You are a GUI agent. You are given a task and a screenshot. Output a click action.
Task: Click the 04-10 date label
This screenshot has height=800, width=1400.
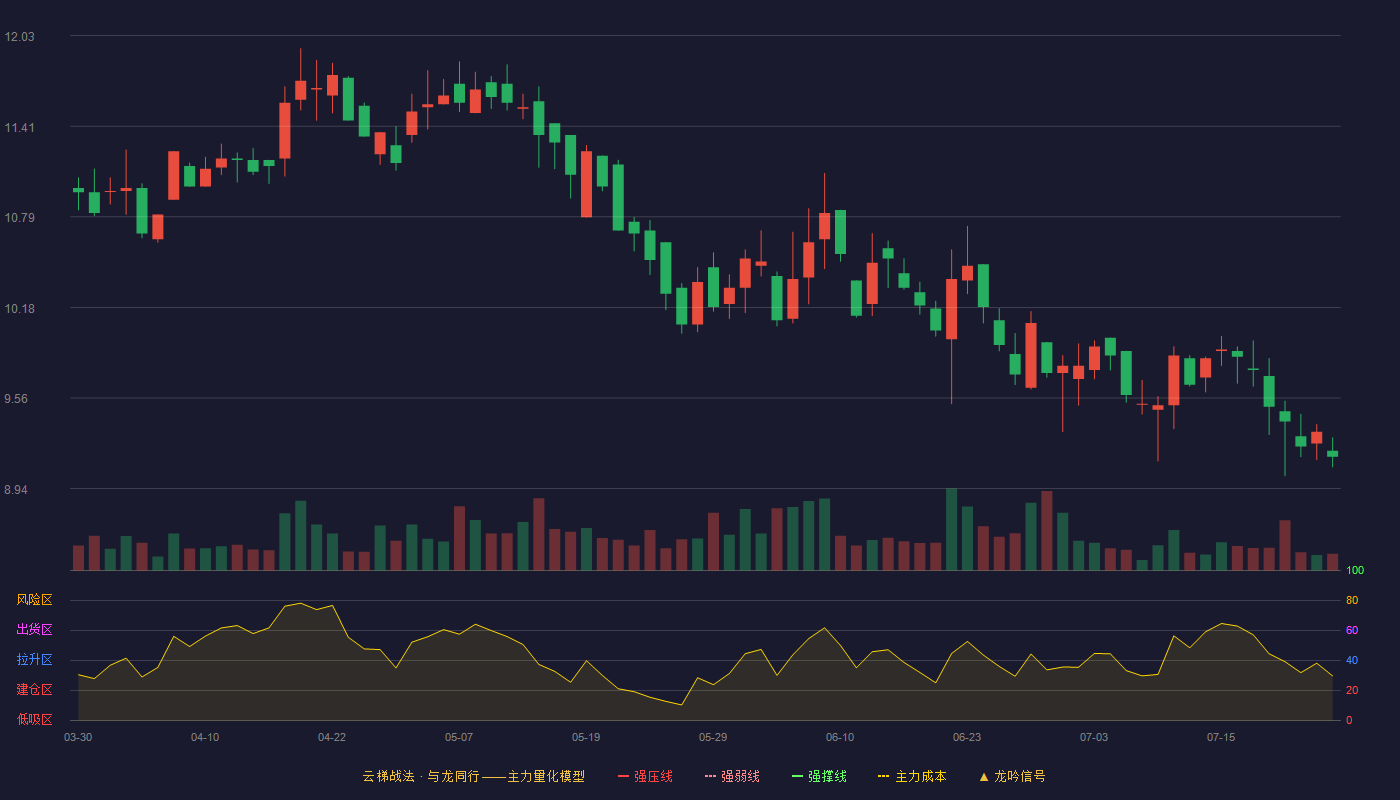click(205, 737)
